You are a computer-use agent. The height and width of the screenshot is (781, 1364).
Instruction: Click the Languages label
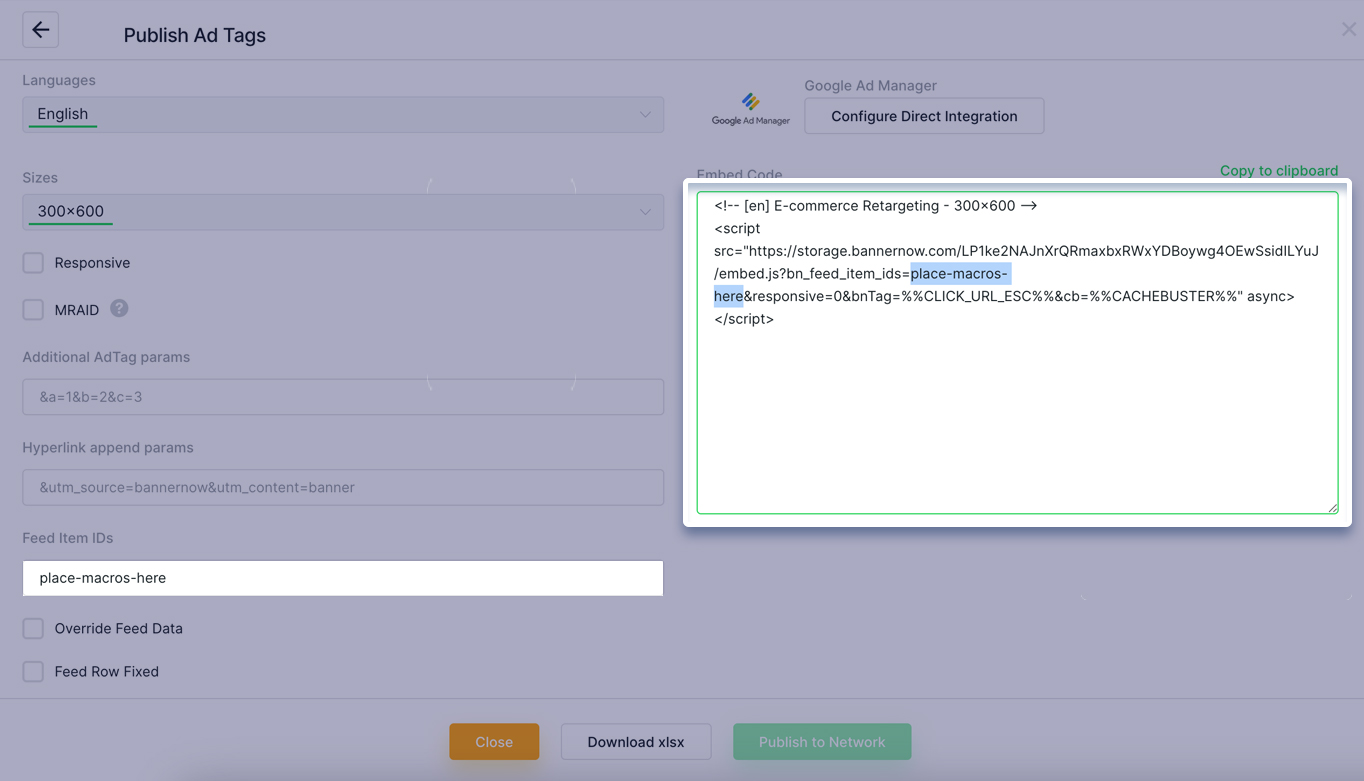tap(59, 80)
